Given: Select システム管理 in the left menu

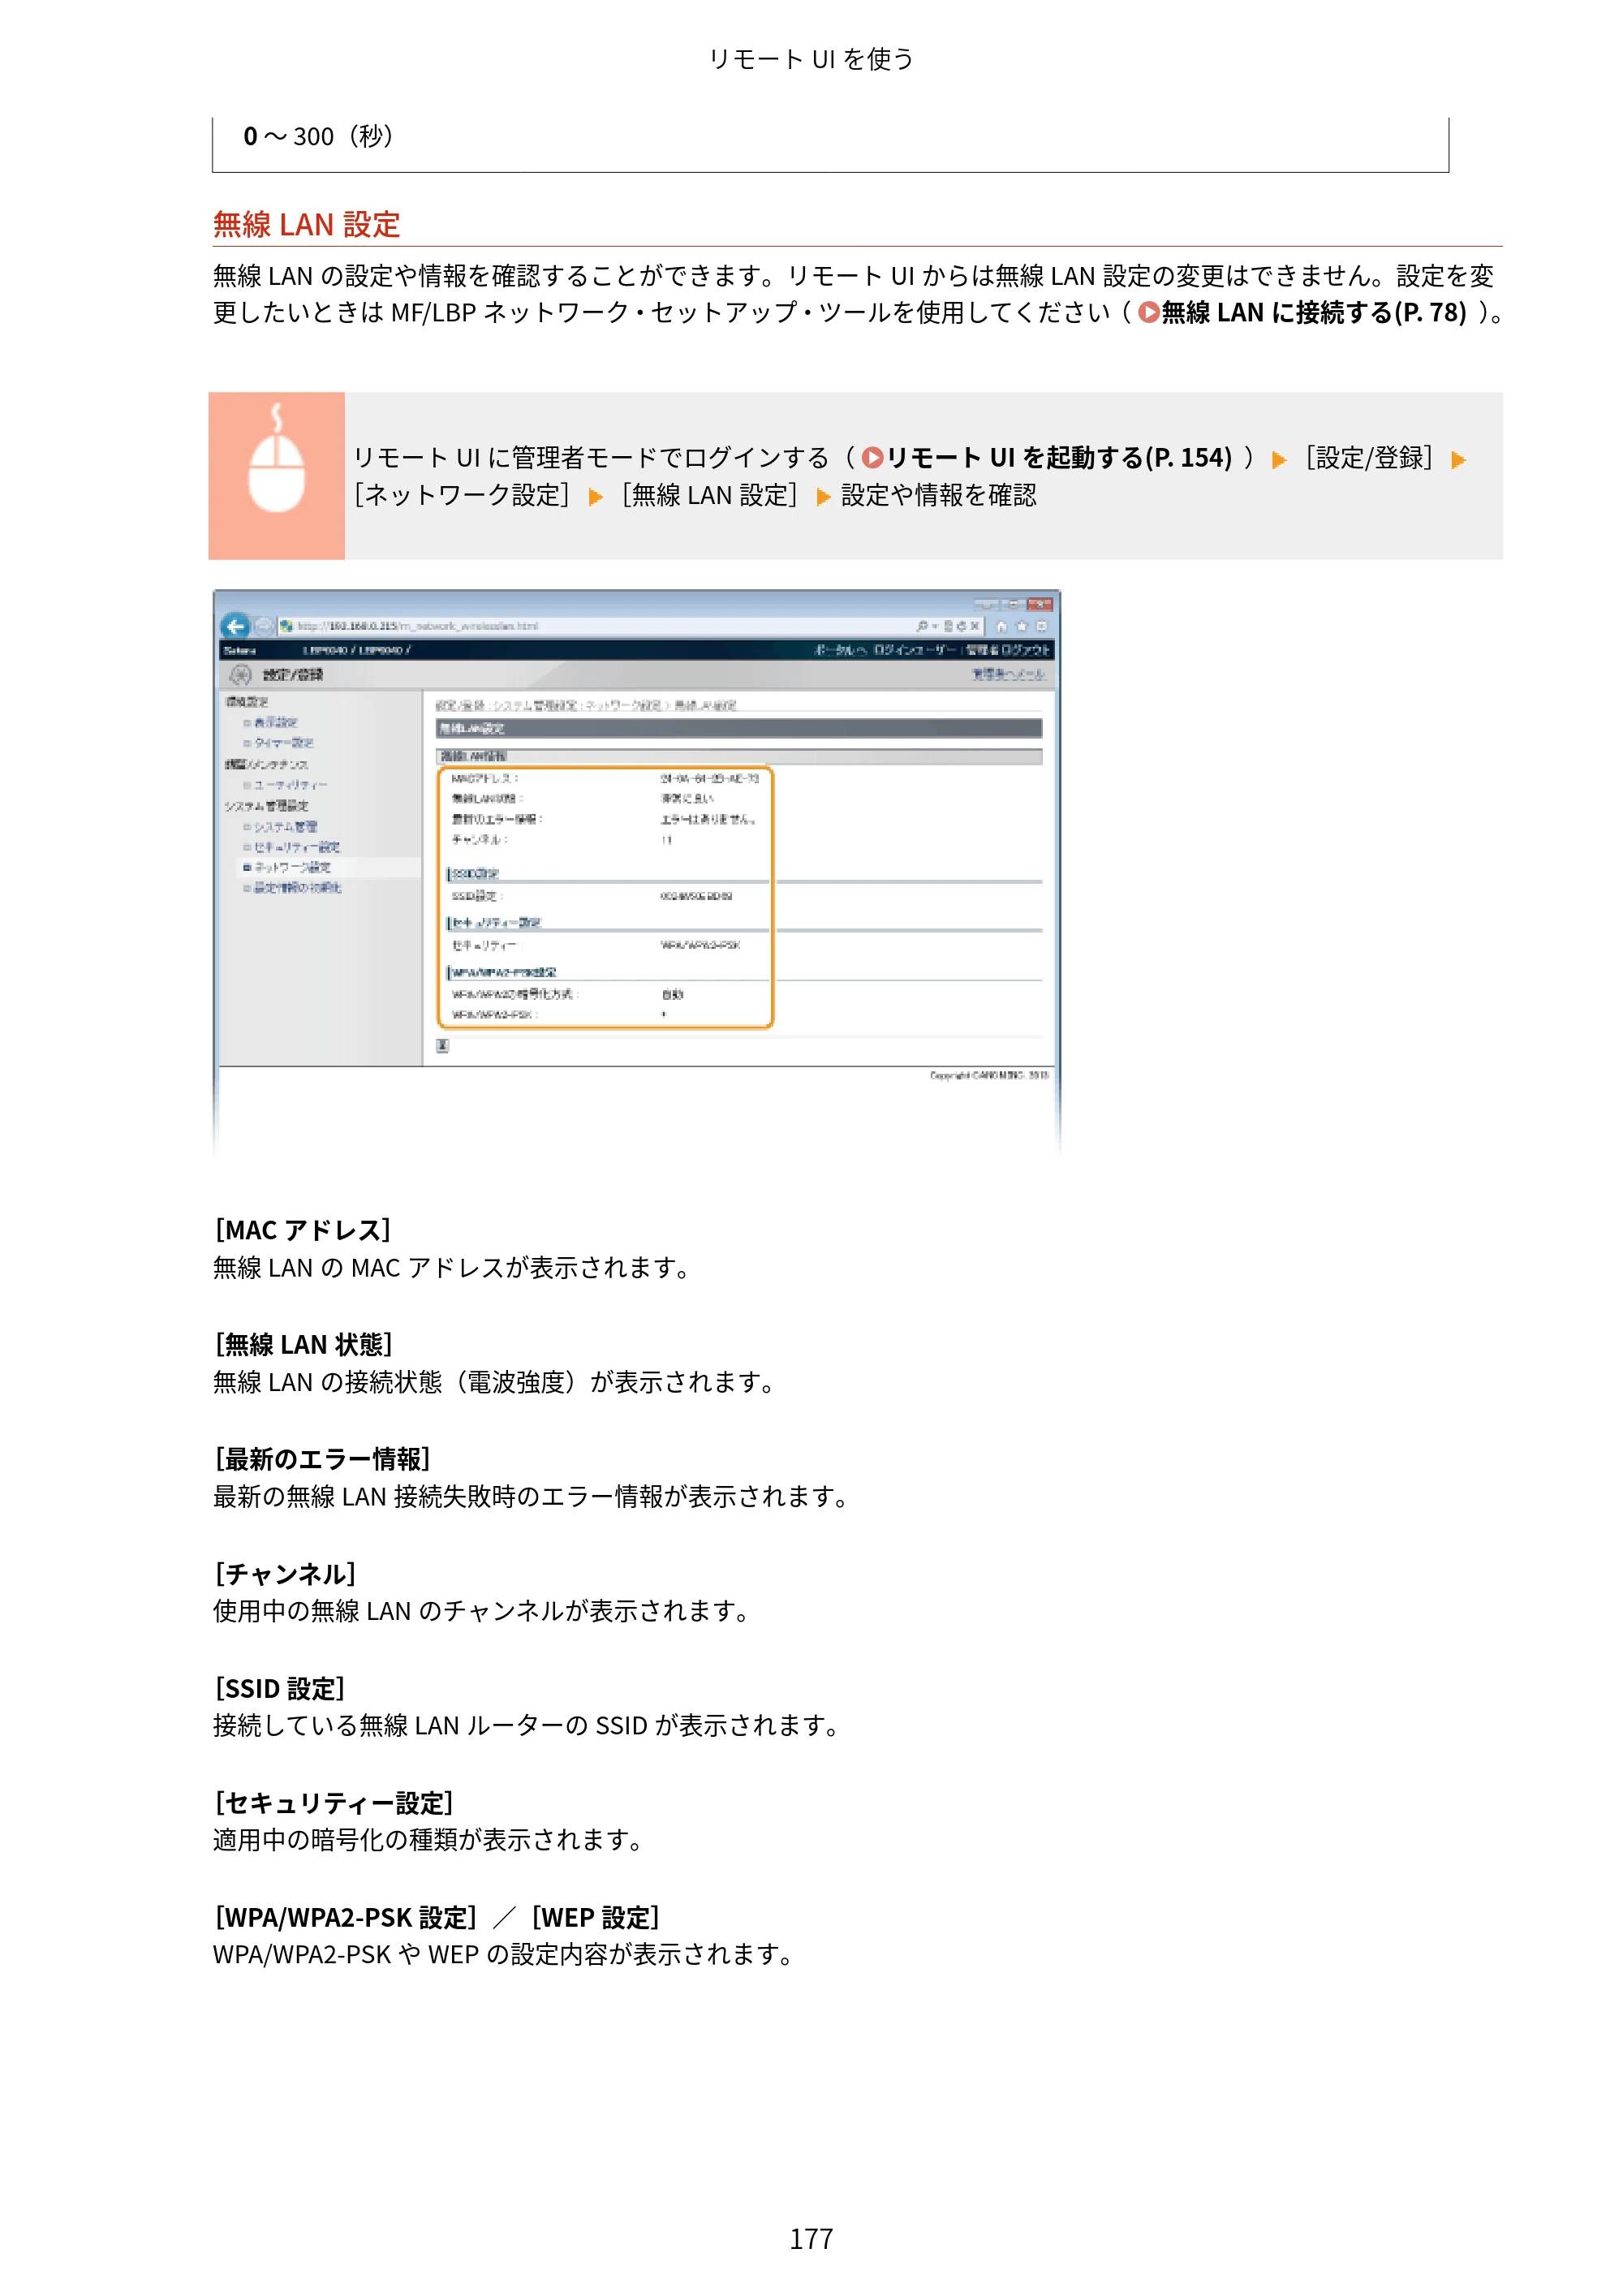Looking at the screenshot, I should click(x=285, y=827).
